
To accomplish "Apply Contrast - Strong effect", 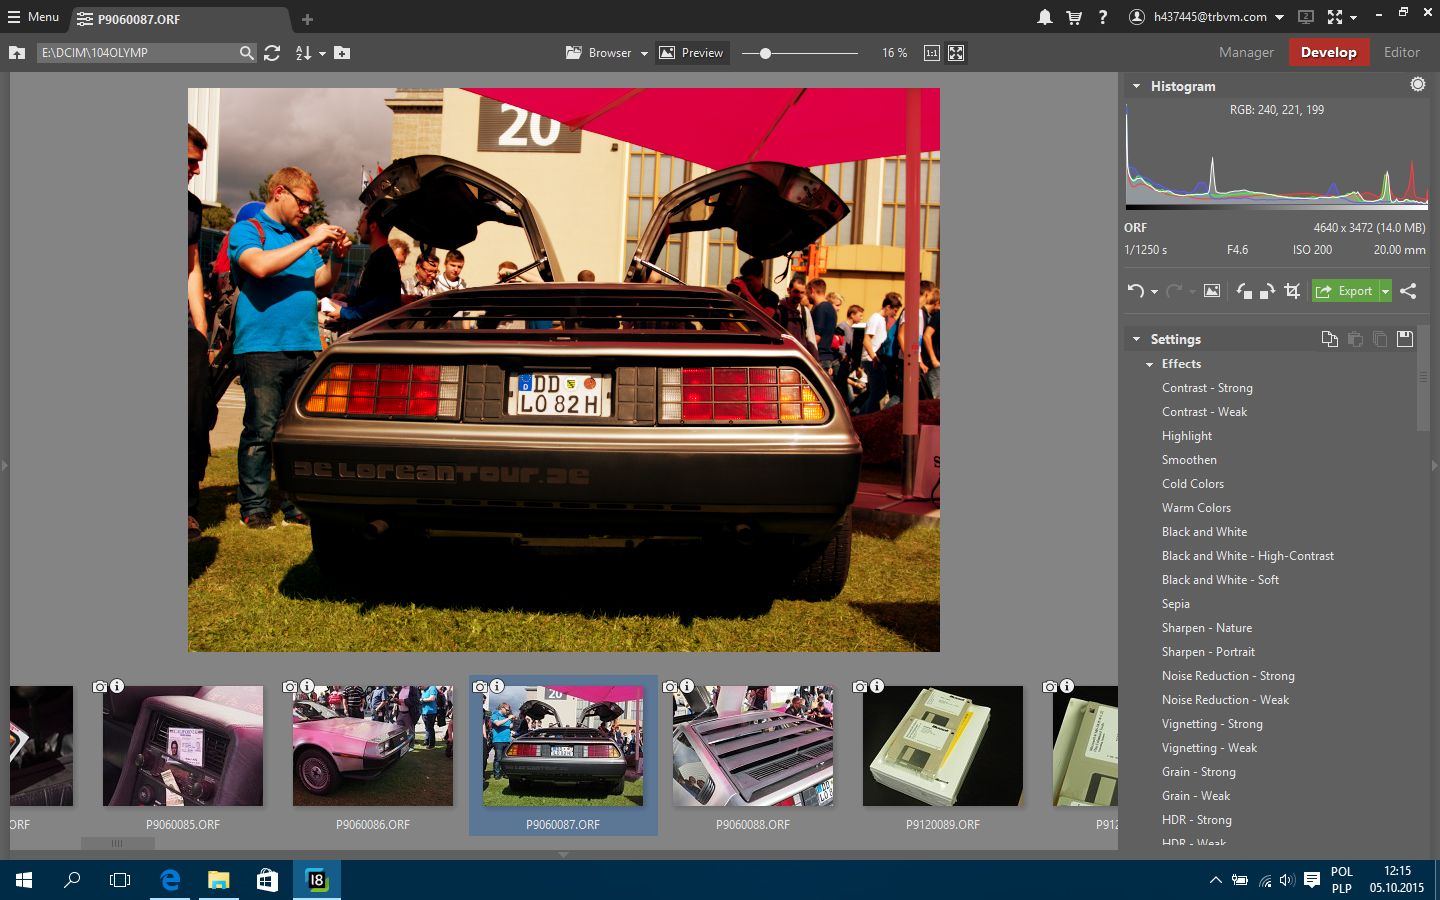I will (x=1207, y=388).
